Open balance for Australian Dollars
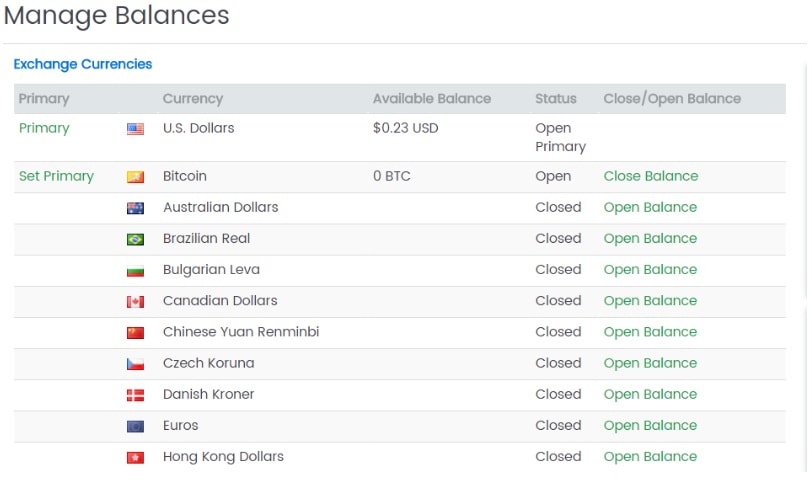This screenshot has width=812, height=485. tap(650, 207)
